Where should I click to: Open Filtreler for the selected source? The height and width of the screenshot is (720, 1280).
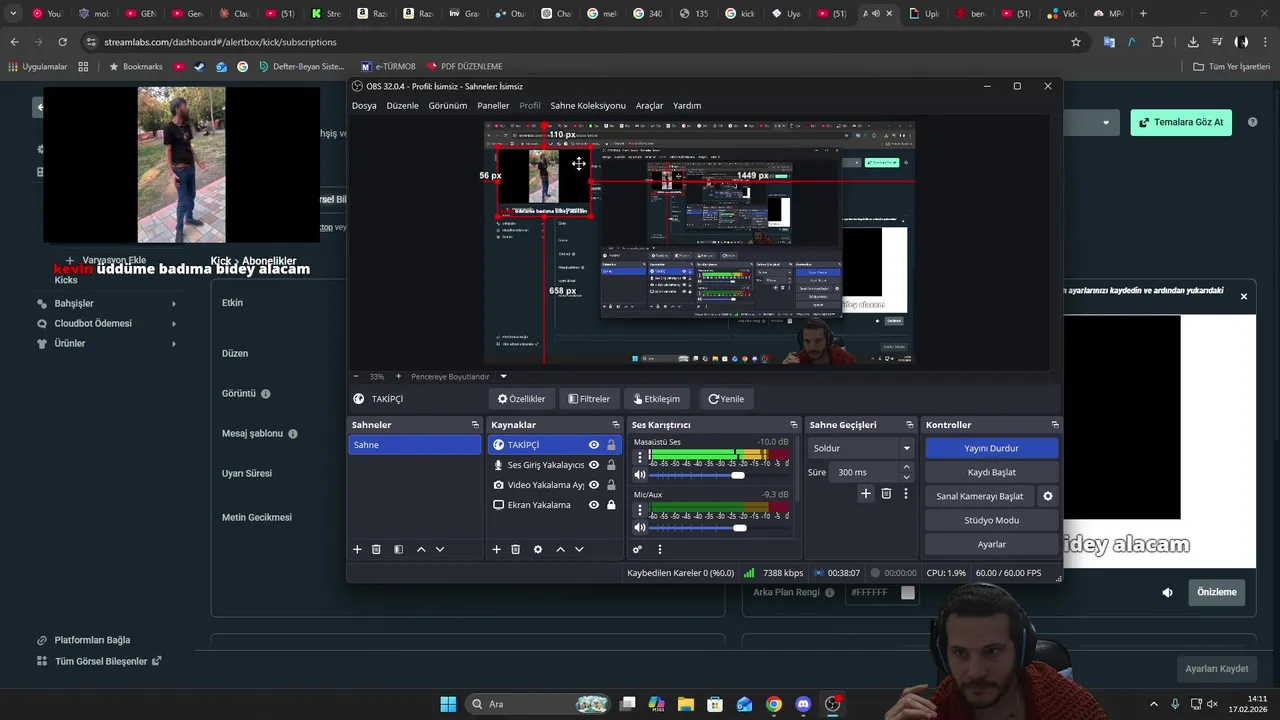point(589,398)
